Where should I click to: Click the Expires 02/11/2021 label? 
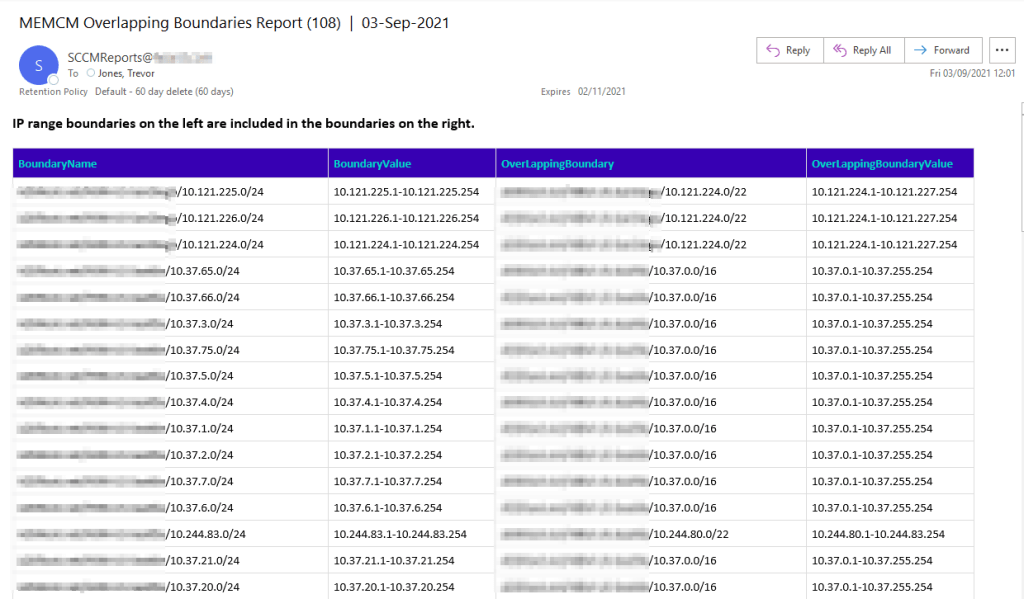(x=583, y=91)
